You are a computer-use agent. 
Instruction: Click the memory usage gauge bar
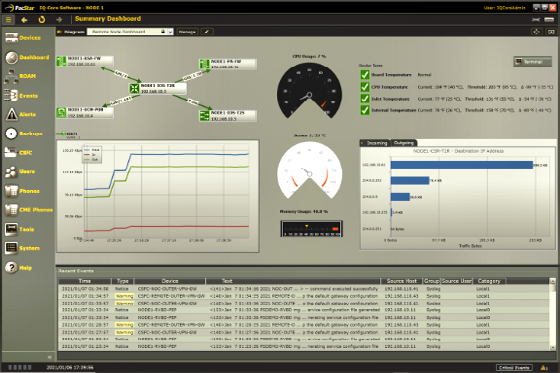point(312,229)
